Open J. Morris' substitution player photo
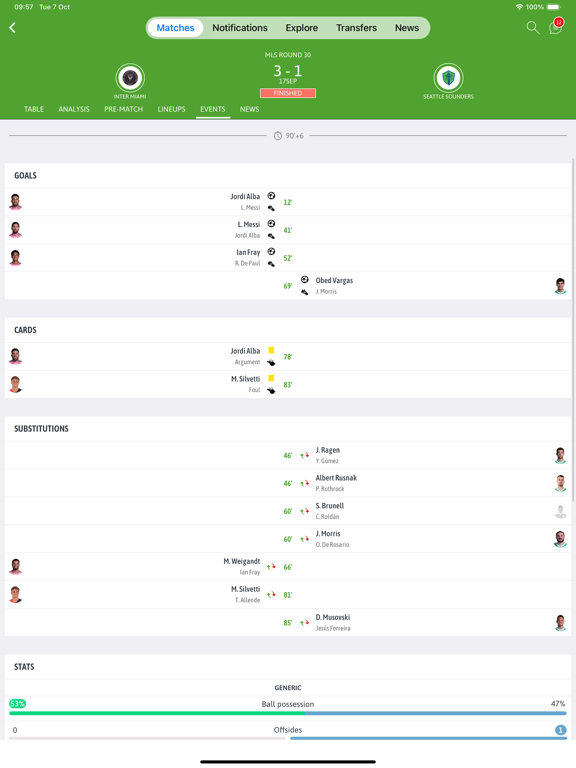Viewport: 576px width, 768px height. click(560, 539)
